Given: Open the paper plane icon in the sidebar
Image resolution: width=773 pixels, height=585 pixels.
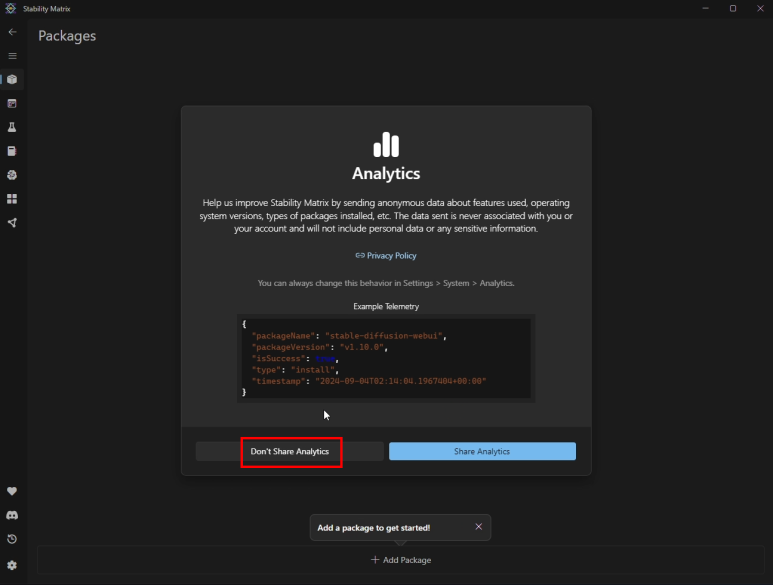Looking at the screenshot, I should point(12,223).
